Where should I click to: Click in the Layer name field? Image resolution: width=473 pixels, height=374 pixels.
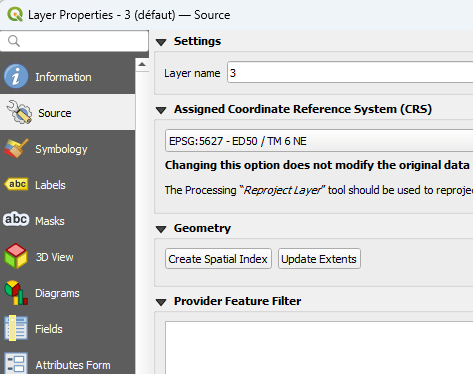(350, 72)
